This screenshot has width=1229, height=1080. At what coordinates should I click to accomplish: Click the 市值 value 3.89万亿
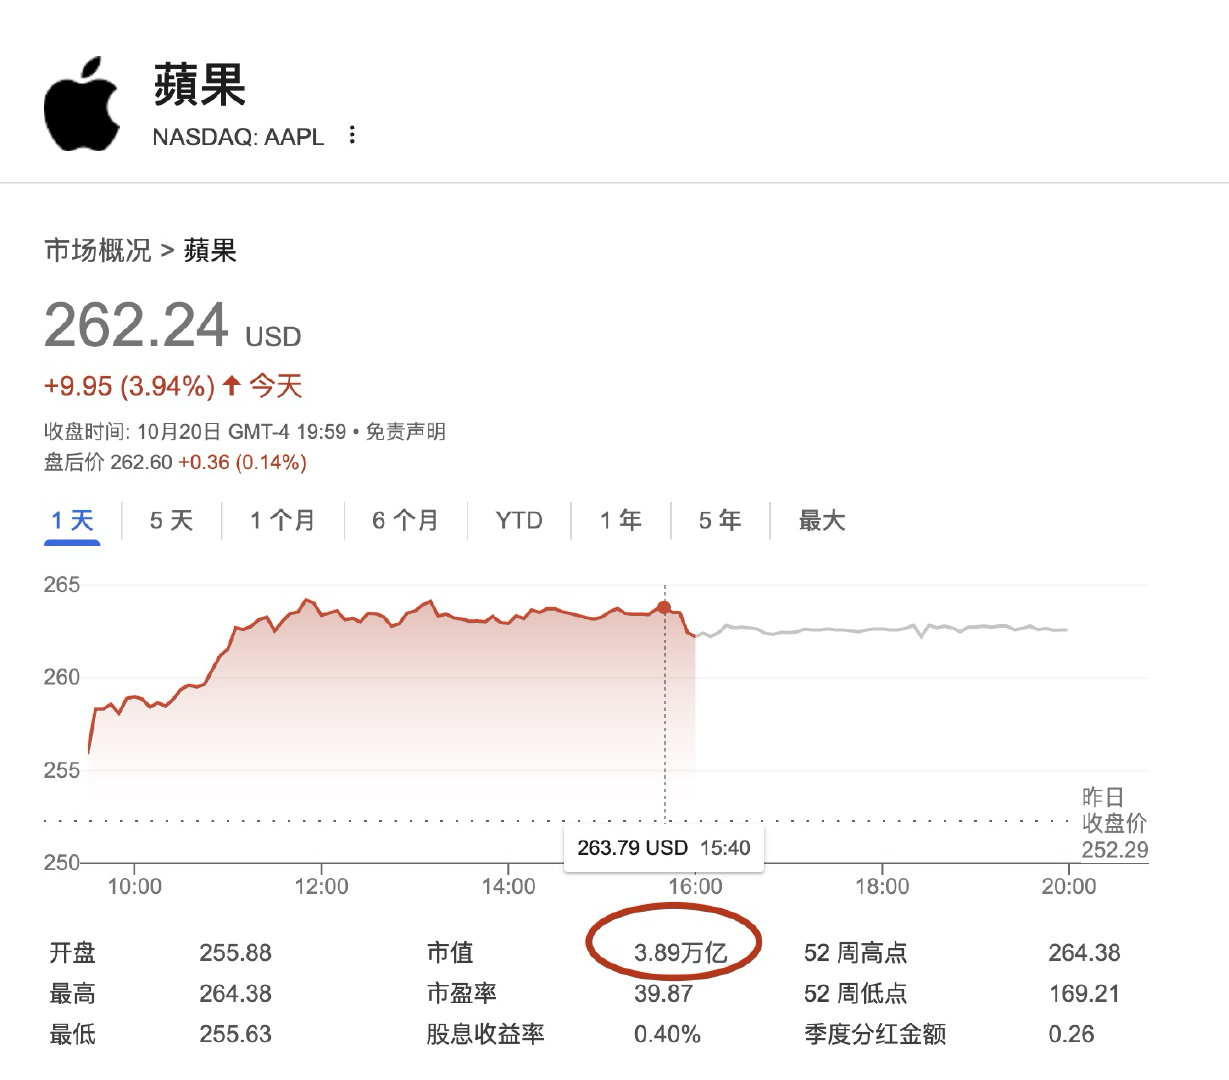click(x=680, y=952)
